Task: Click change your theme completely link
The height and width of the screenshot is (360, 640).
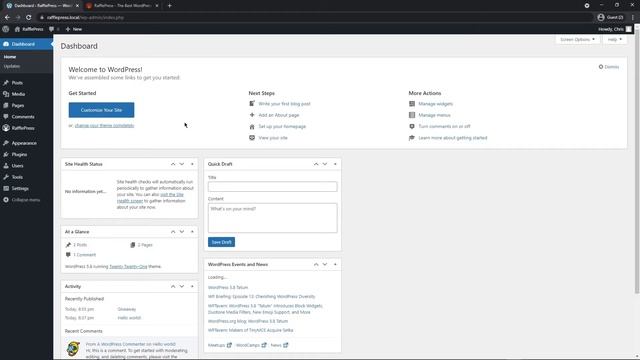Action: 104,125
